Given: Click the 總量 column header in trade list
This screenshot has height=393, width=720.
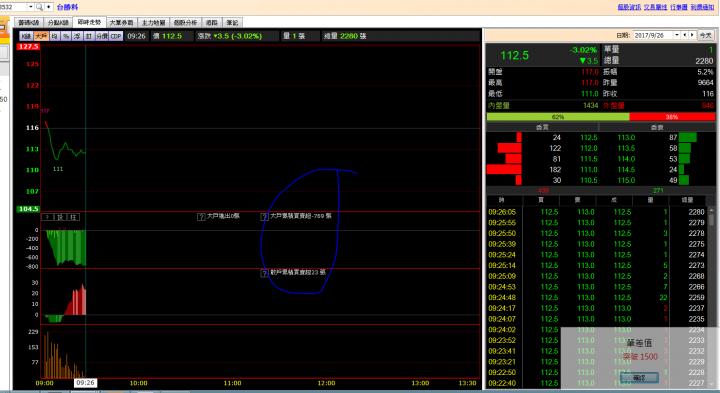Looking at the screenshot, I should coord(687,200).
